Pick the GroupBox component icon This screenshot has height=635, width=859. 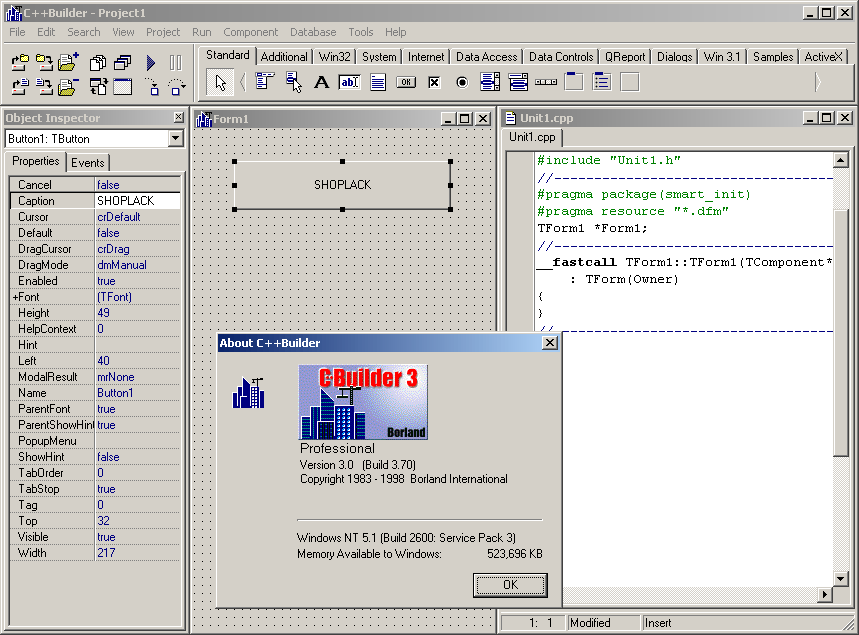574,82
